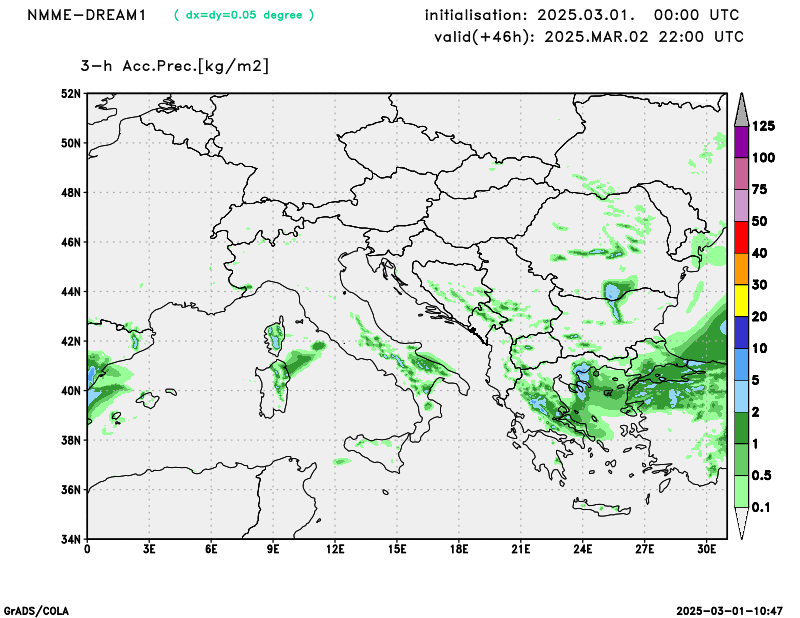Click the dark blue 10-20 colorbar segment
This screenshot has width=800, height=618.
(741, 333)
